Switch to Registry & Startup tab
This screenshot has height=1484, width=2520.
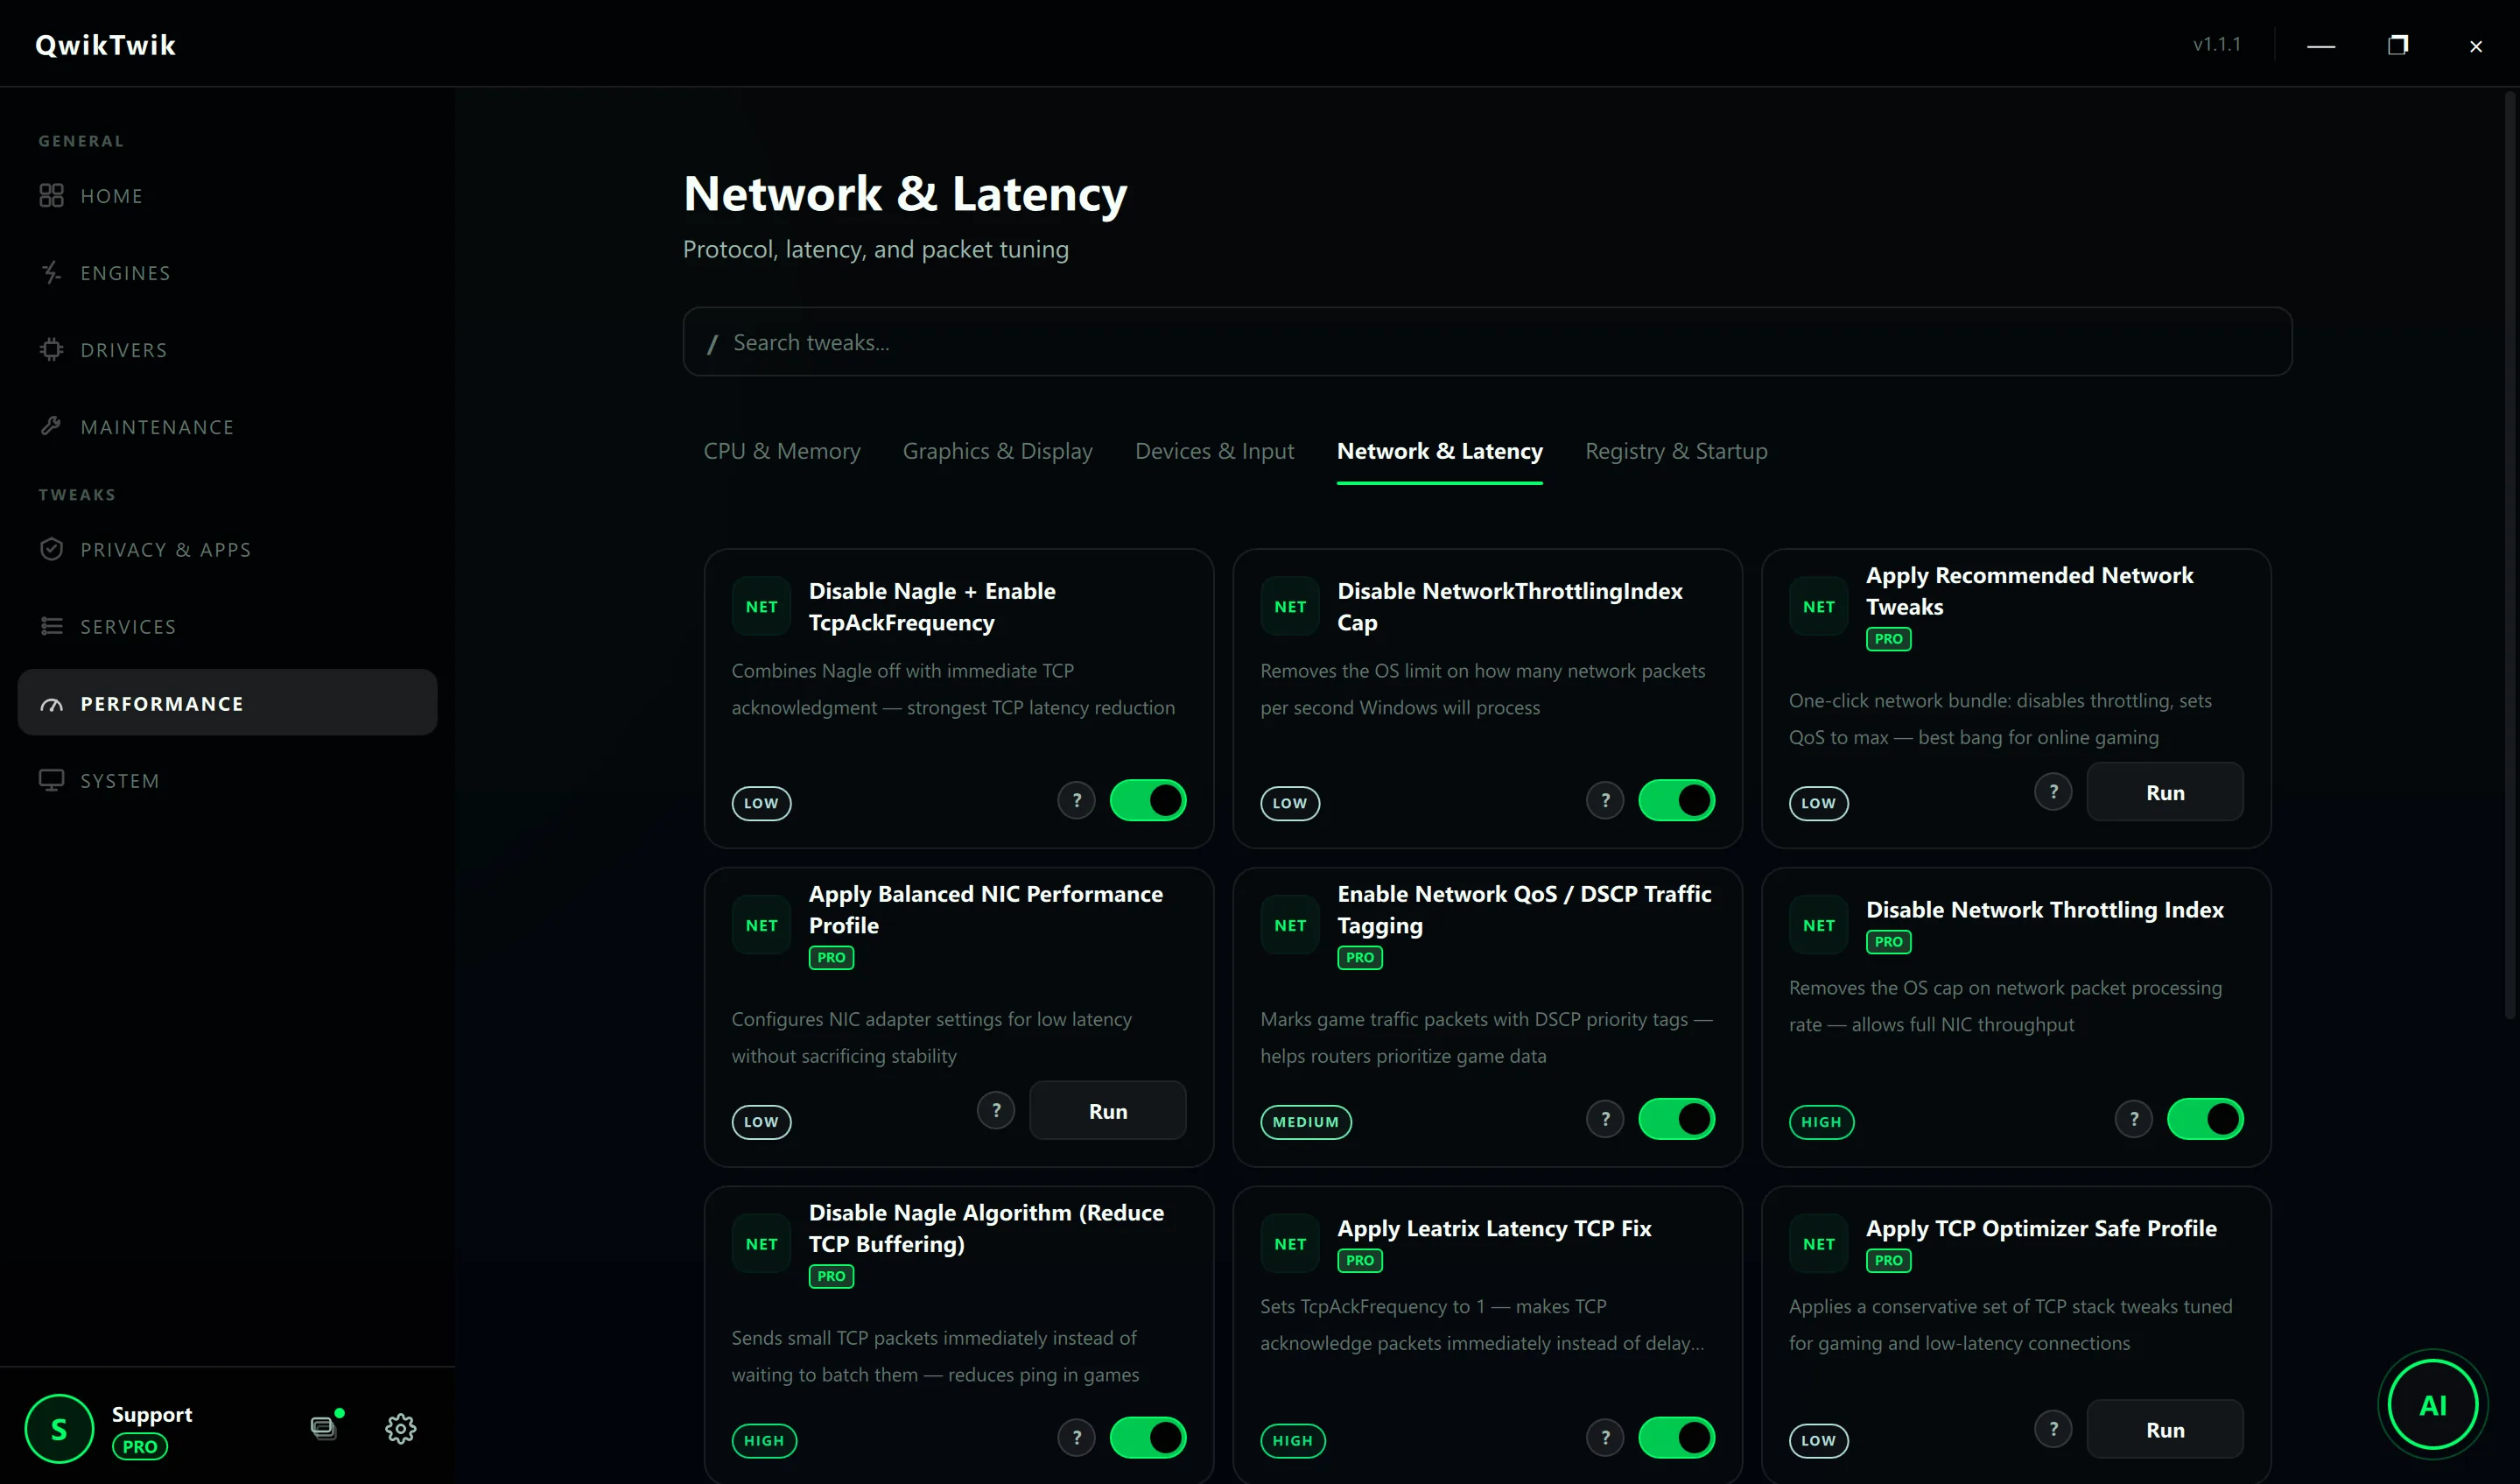click(x=1676, y=451)
